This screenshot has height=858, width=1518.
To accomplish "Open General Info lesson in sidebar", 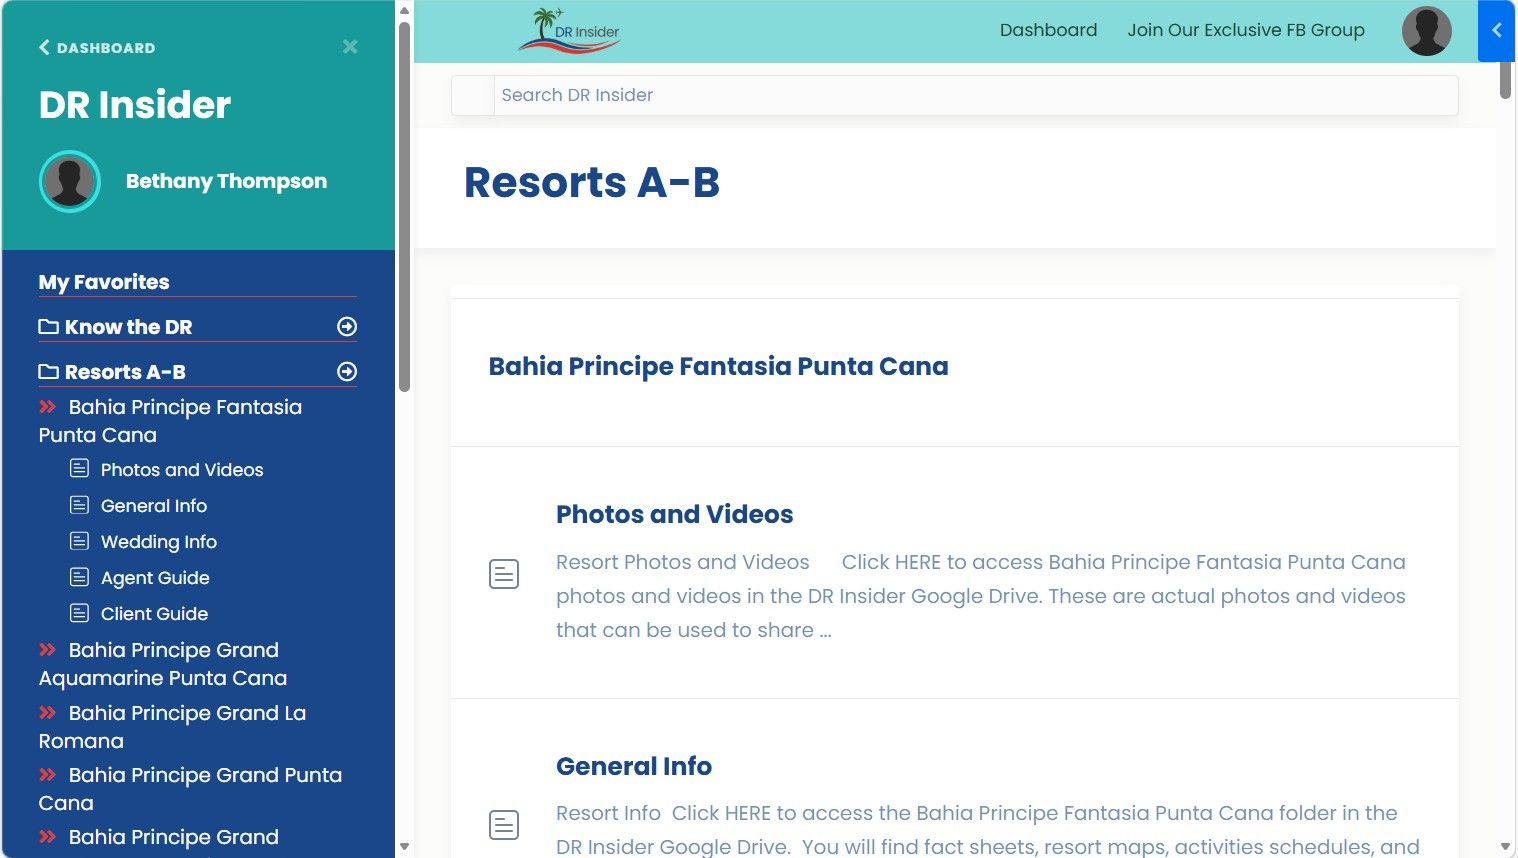I will [154, 506].
